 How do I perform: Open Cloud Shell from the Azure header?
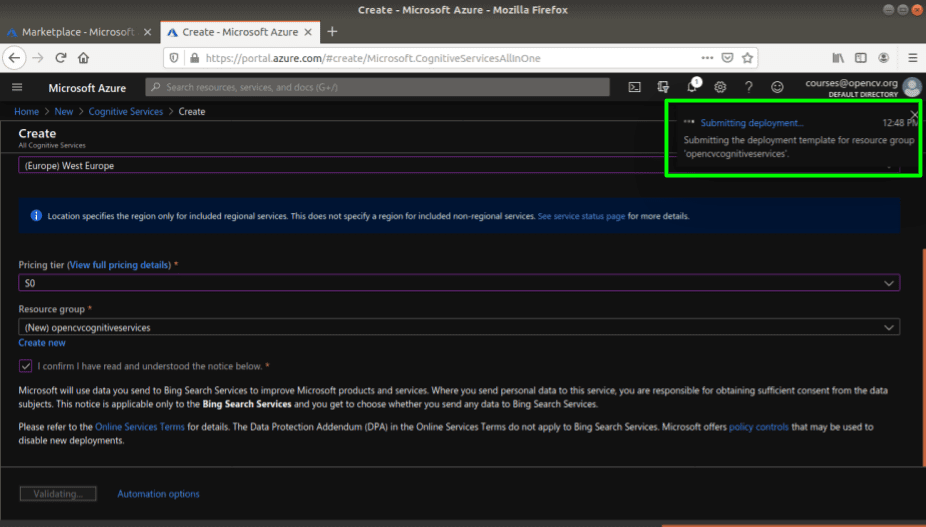coord(634,87)
